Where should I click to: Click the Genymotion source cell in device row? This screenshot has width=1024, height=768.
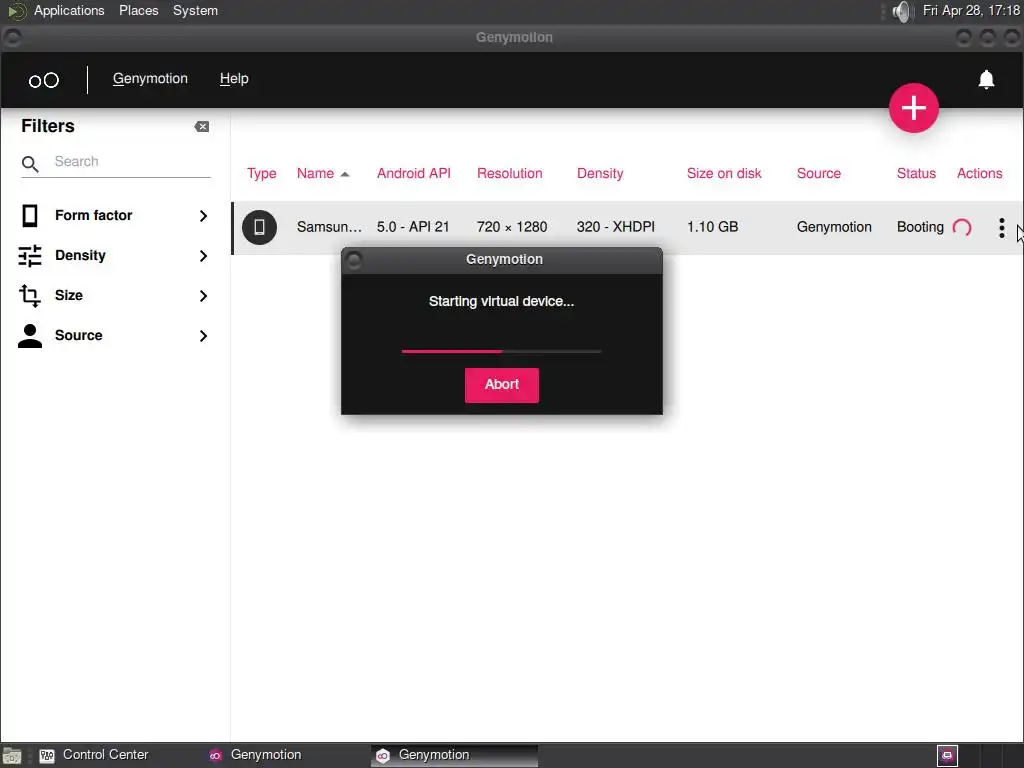click(834, 227)
